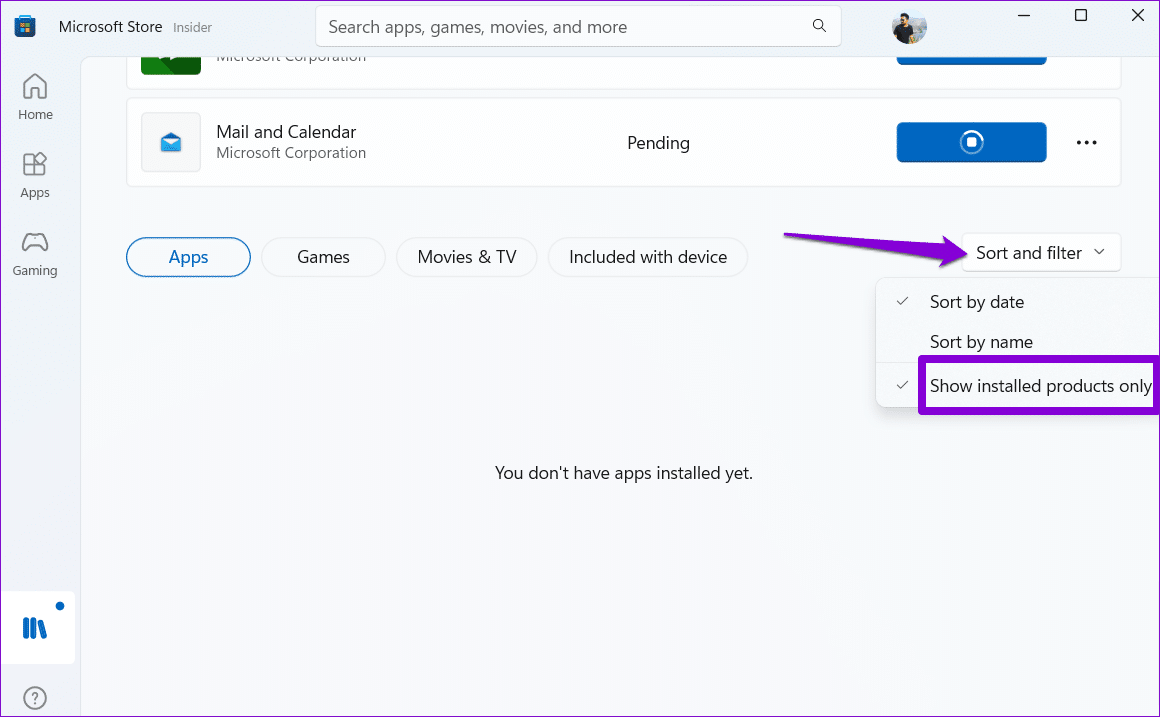Select the Apps filter tab
The image size is (1160, 717).
pyautogui.click(x=189, y=257)
